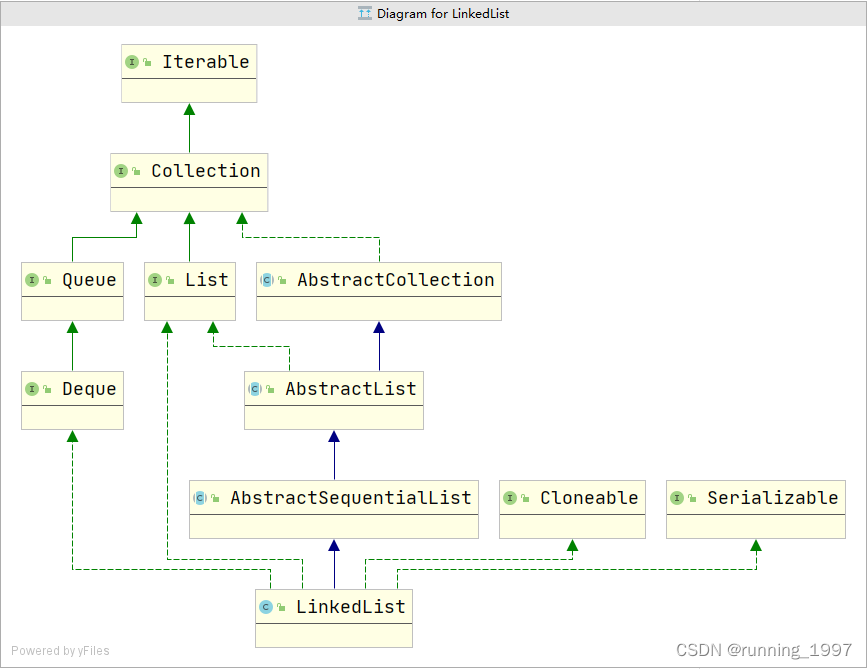Click the 'Diagram for LinkedList' title text

[x=443, y=13]
